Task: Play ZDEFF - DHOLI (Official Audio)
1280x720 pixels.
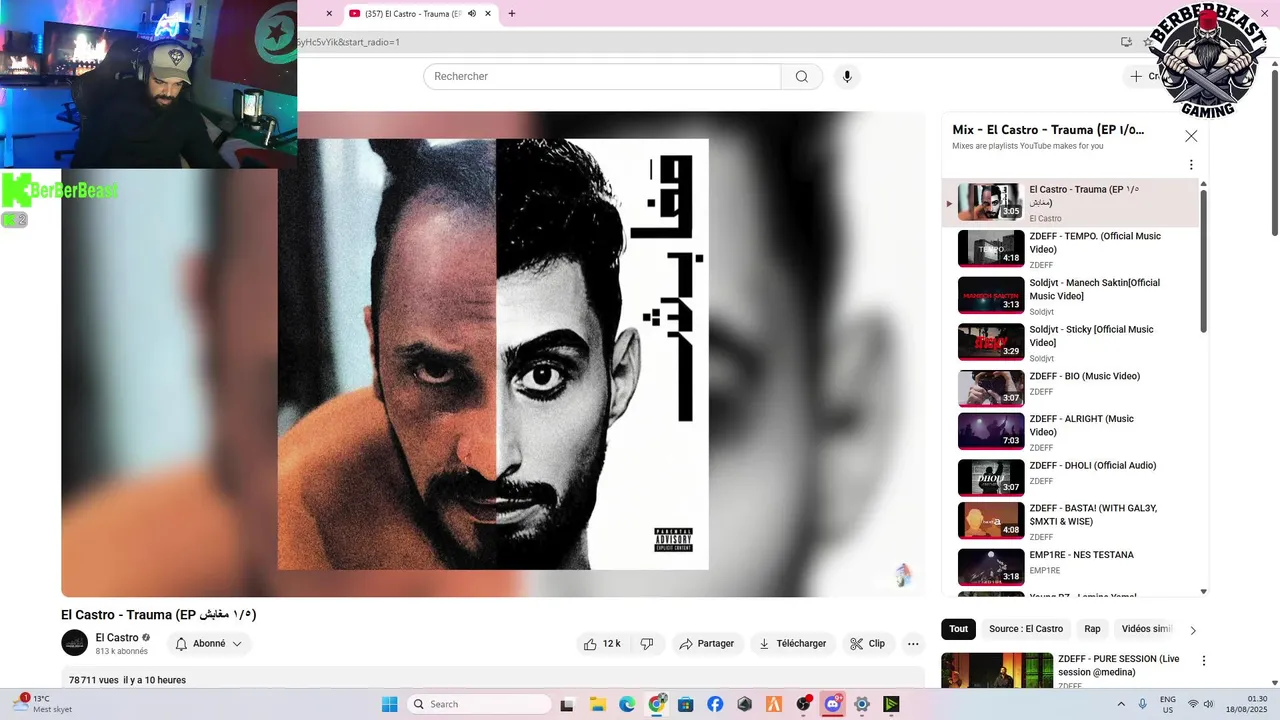Action: 1072,477
